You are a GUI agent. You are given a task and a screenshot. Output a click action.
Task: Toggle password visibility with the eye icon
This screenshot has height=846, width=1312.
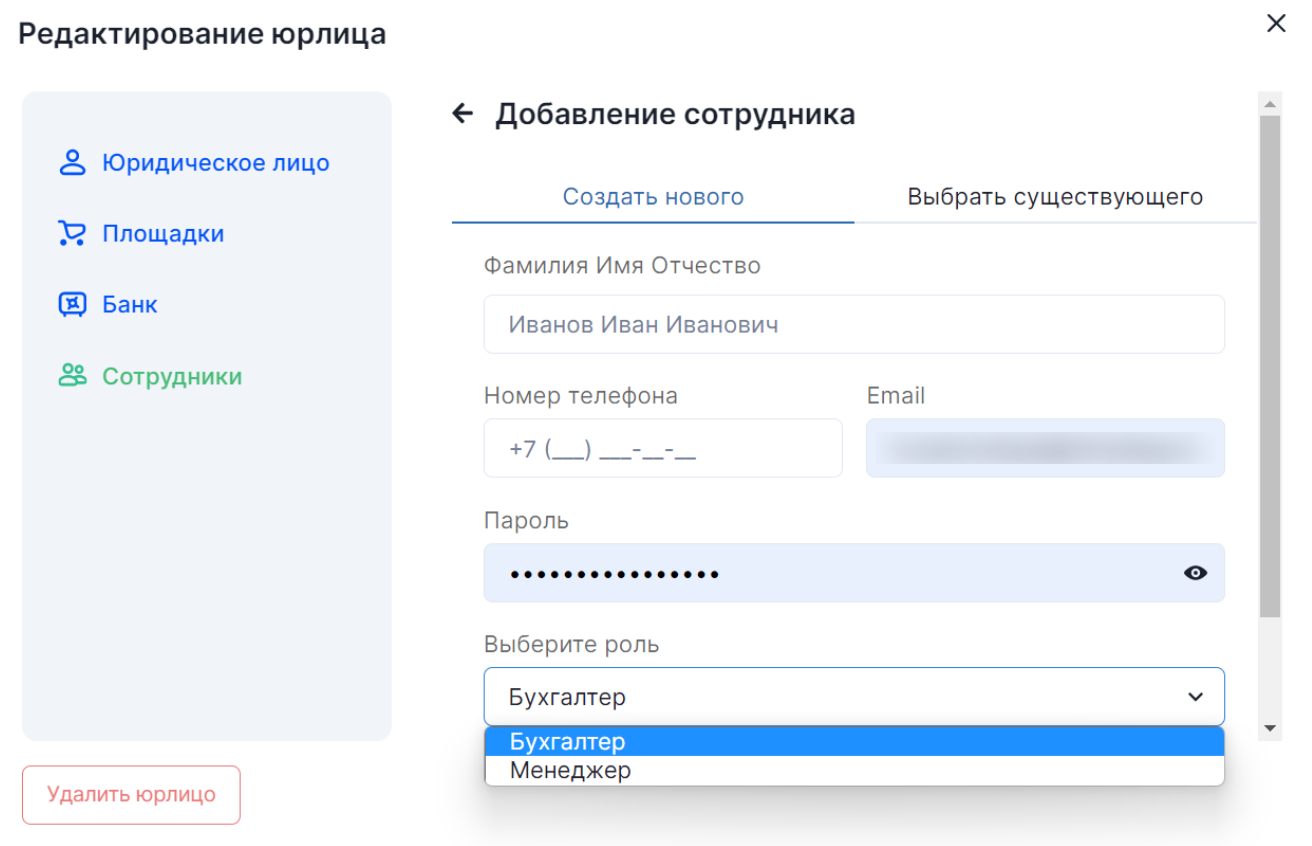(1195, 573)
